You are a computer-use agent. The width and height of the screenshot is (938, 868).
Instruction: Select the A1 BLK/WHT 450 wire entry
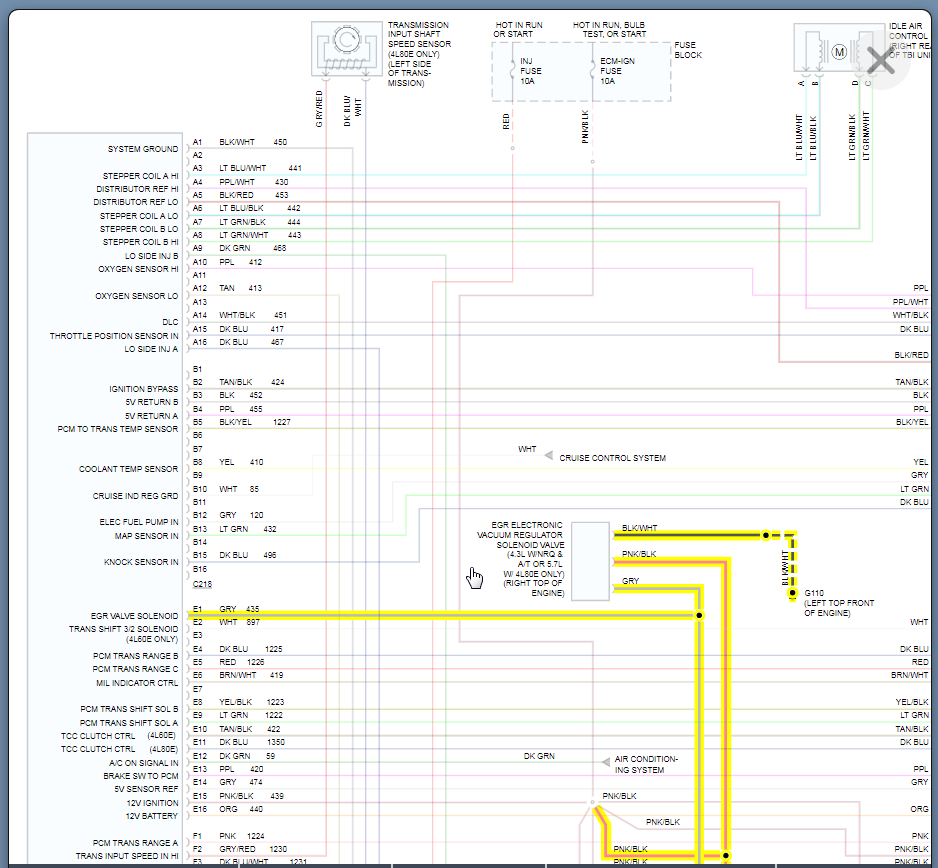[x=252, y=142]
